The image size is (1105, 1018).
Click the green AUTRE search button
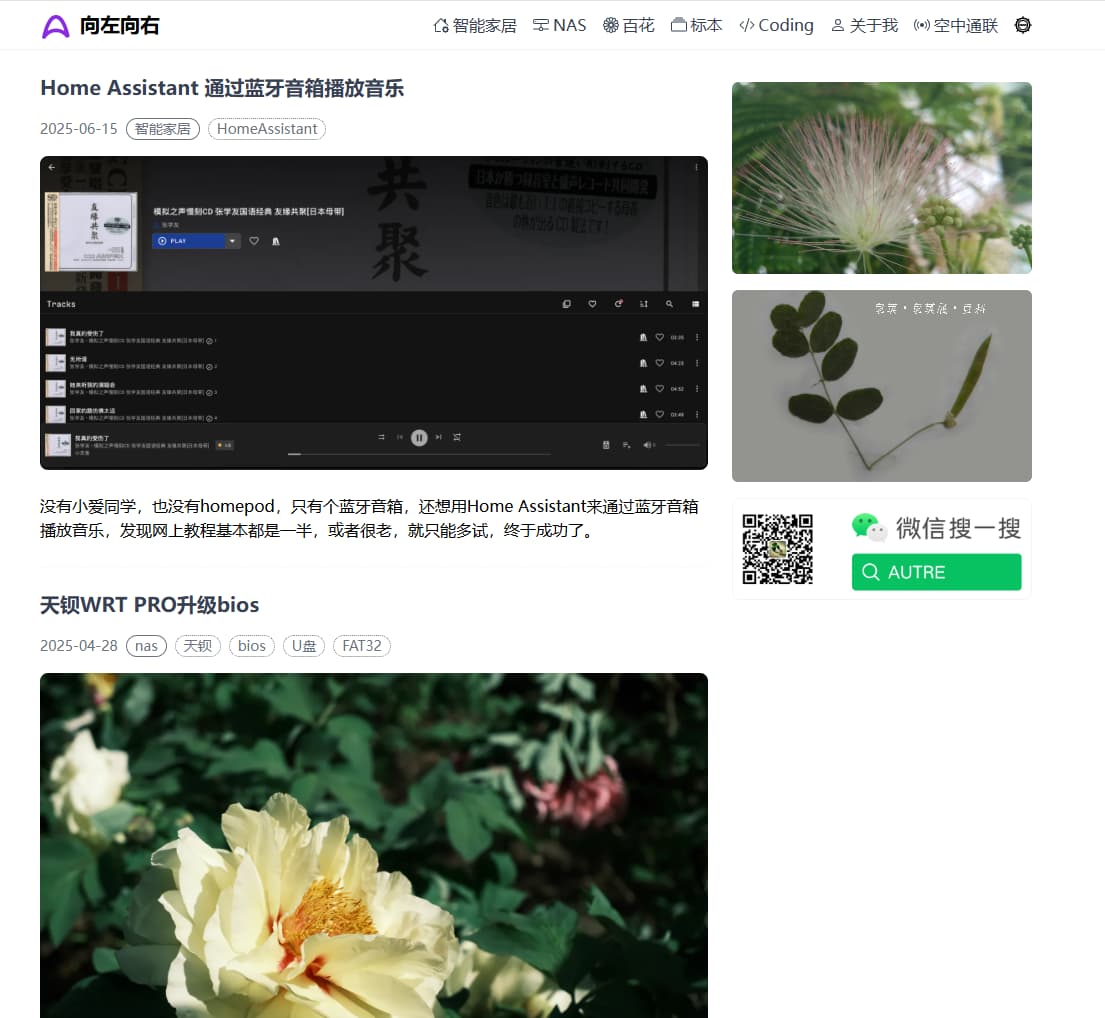point(936,572)
